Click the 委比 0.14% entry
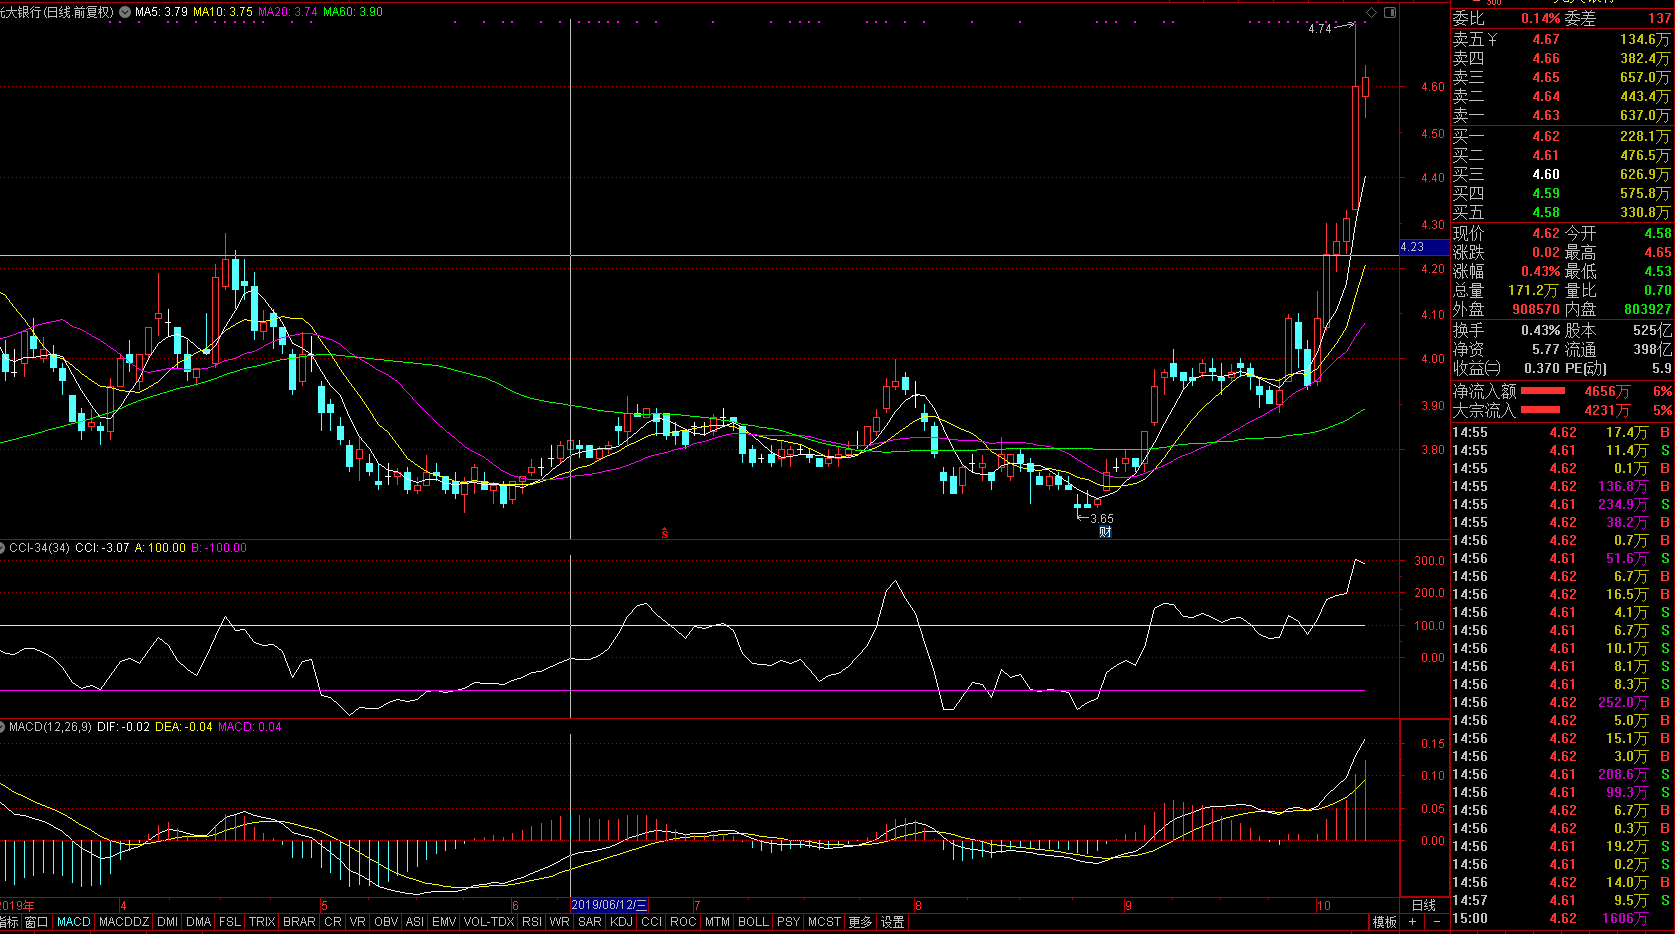The height and width of the screenshot is (934, 1675). point(1506,18)
